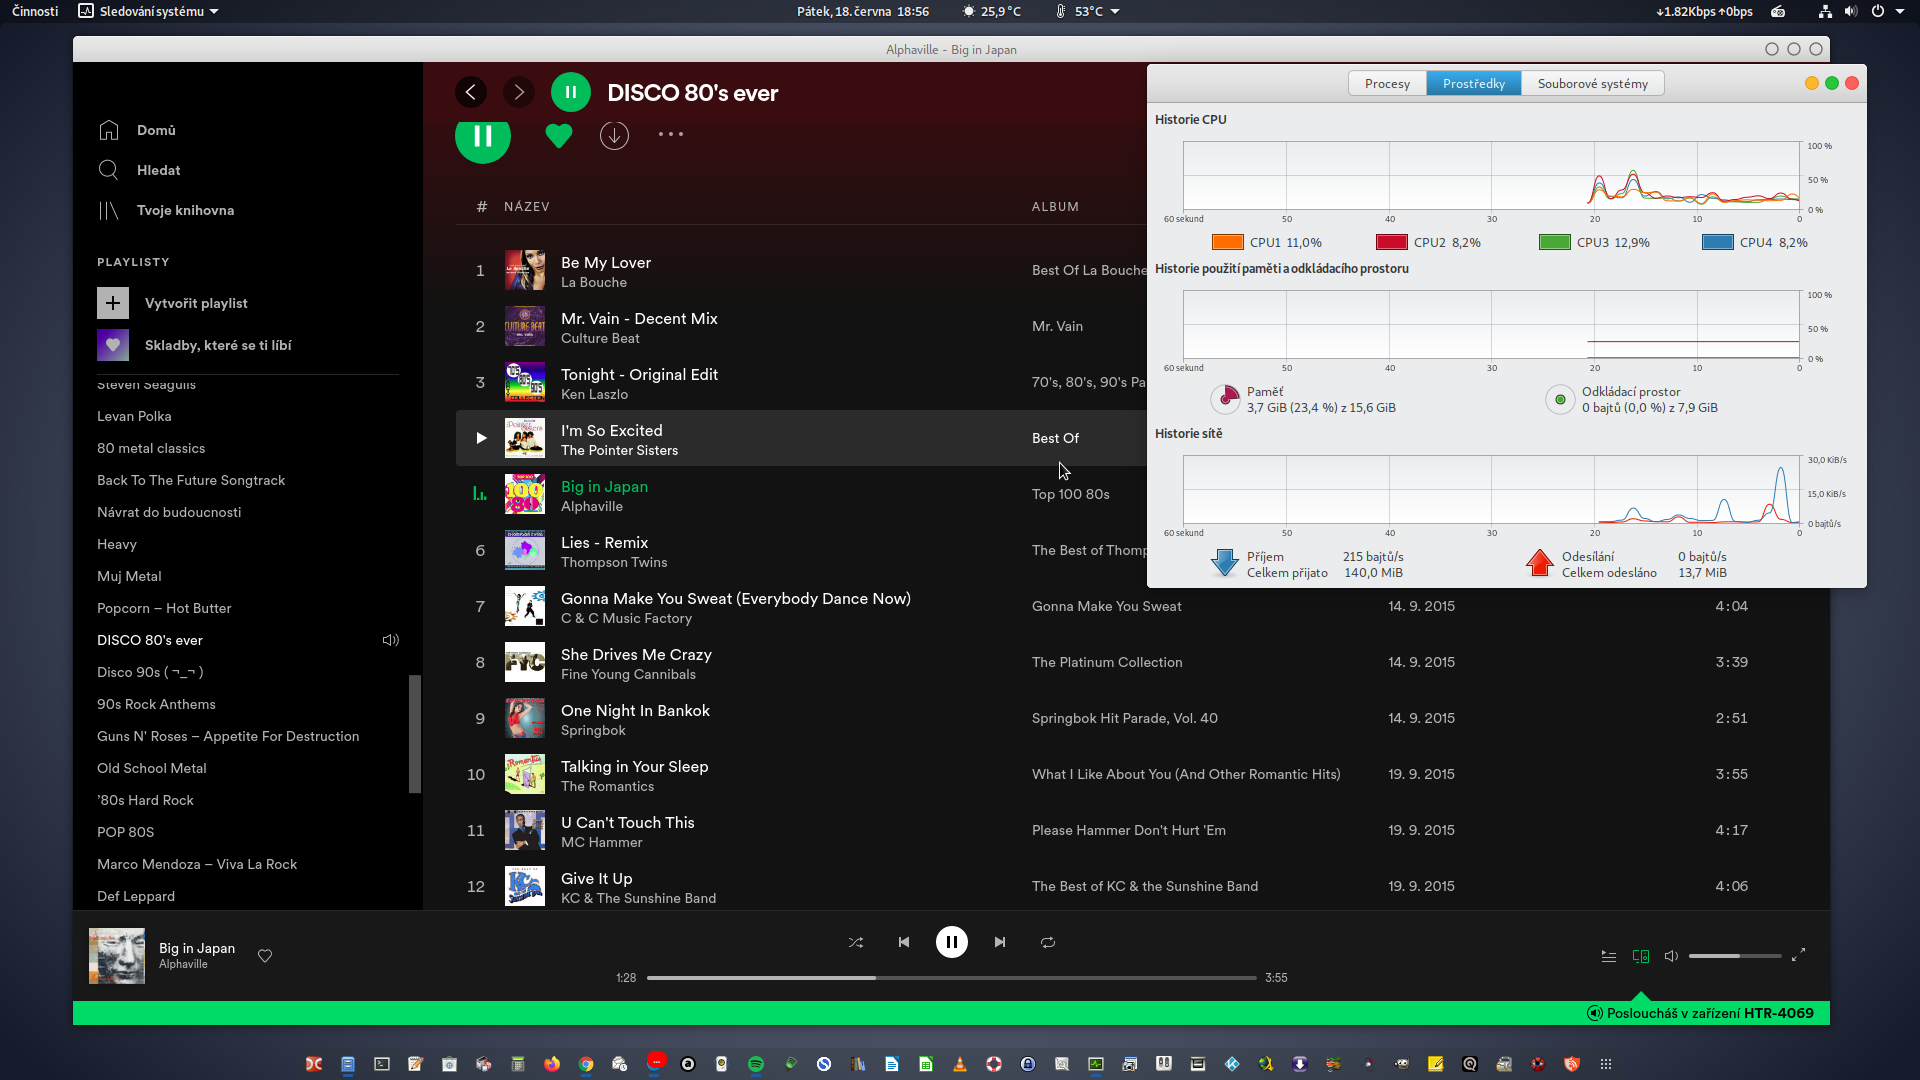The height and width of the screenshot is (1080, 1920).
Task: Open Tvoje knihovna library
Action: tap(166, 210)
